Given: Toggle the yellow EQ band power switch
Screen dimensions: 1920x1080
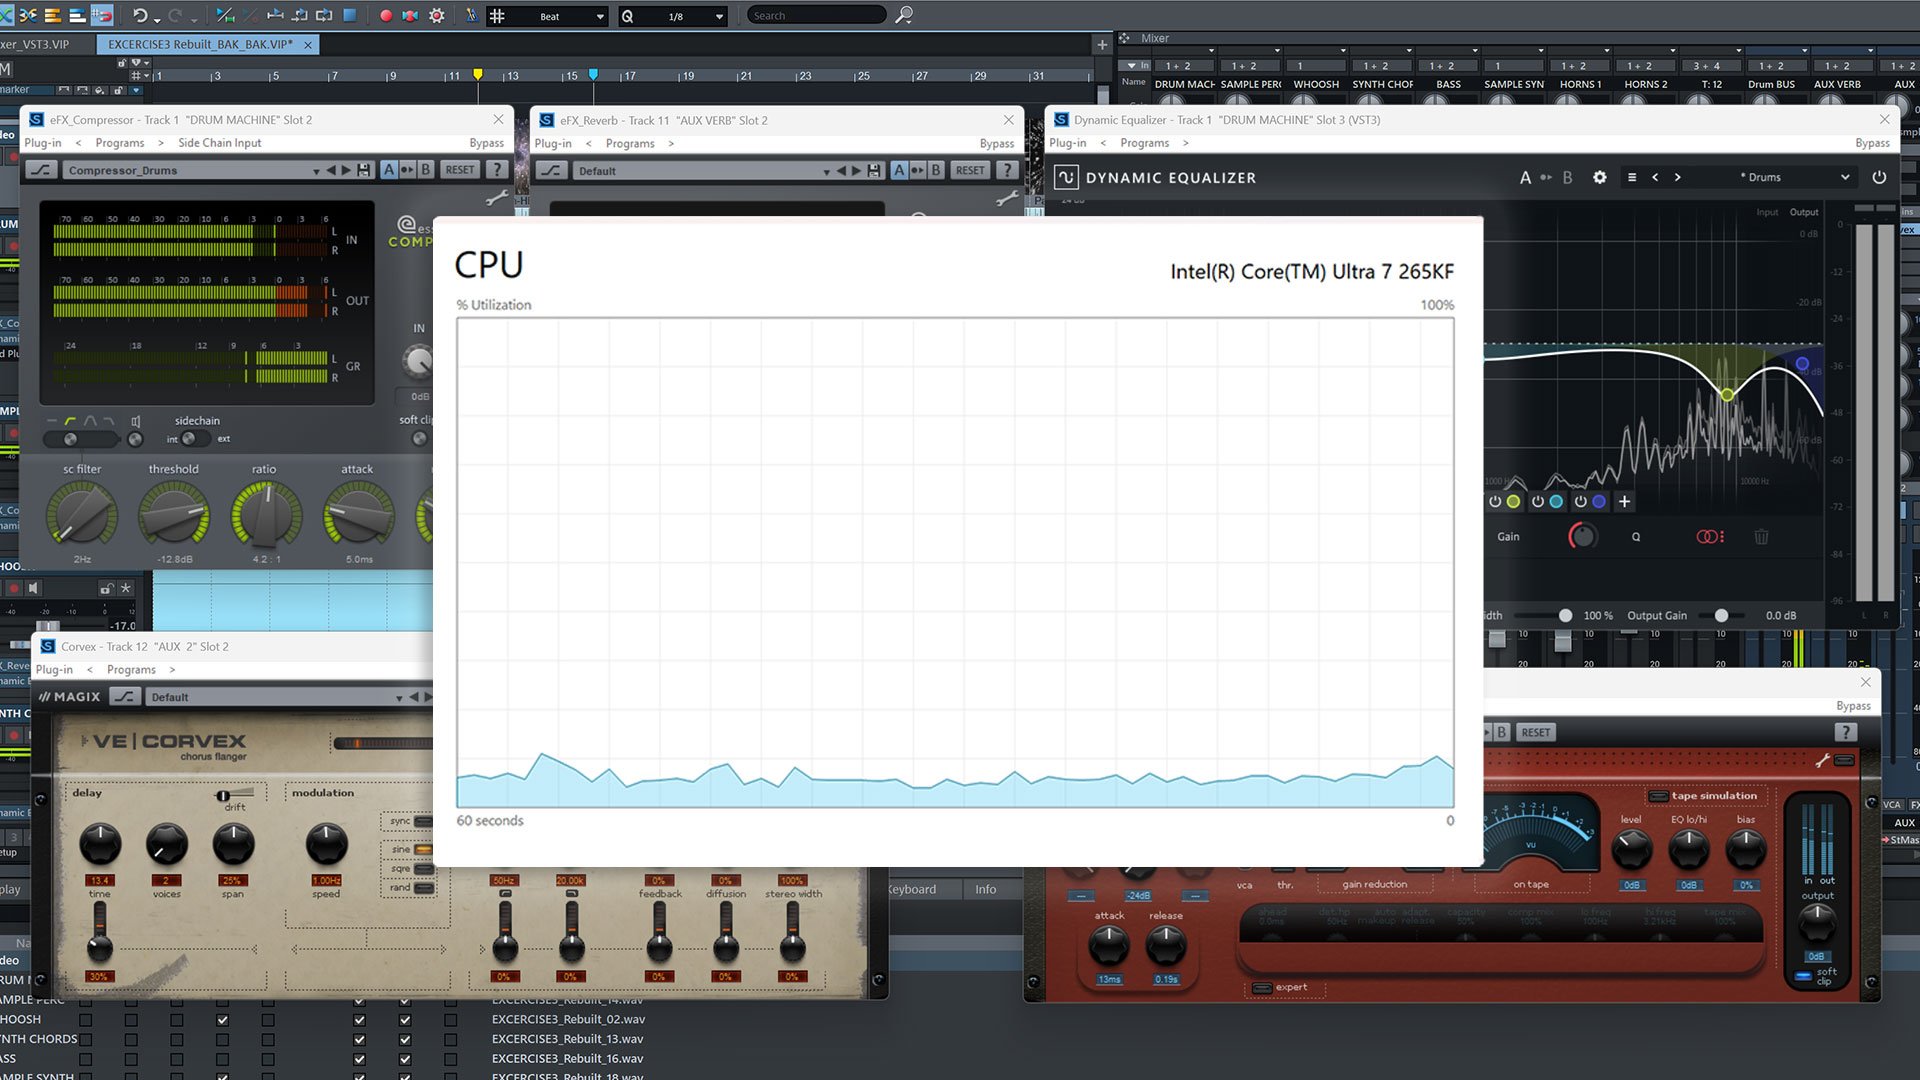Looking at the screenshot, I should tap(1496, 502).
